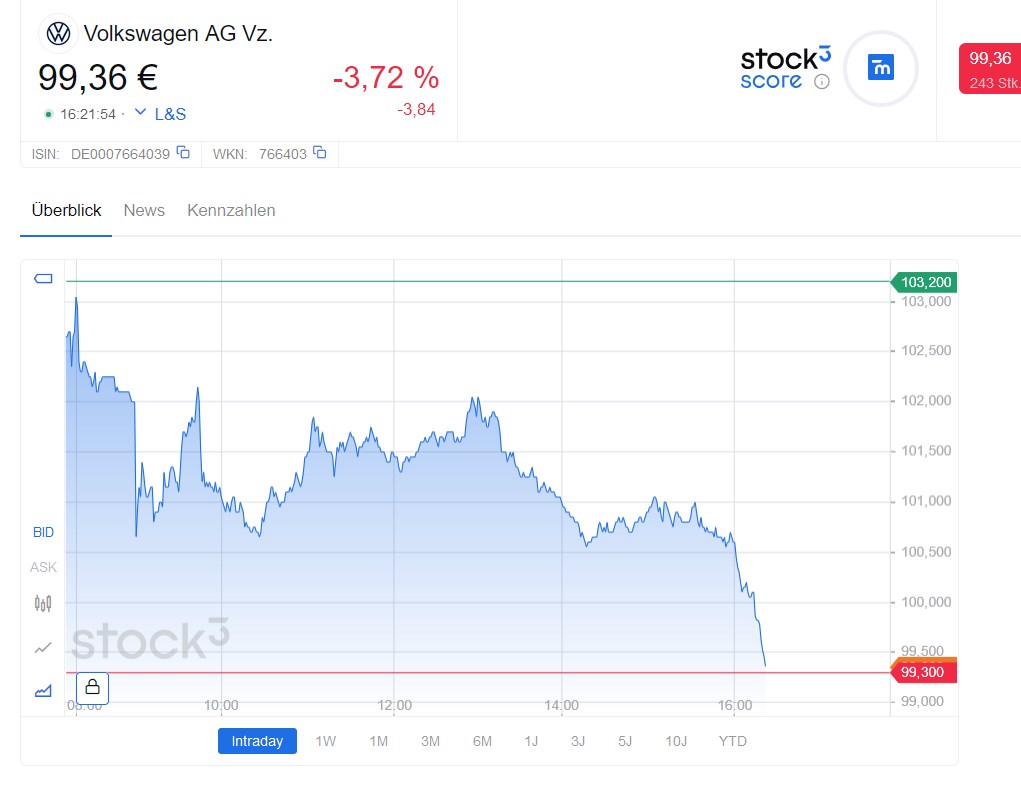Switch to the Kennzahlen tab
Viewport: 1021px width, 797px height.
[x=231, y=210]
